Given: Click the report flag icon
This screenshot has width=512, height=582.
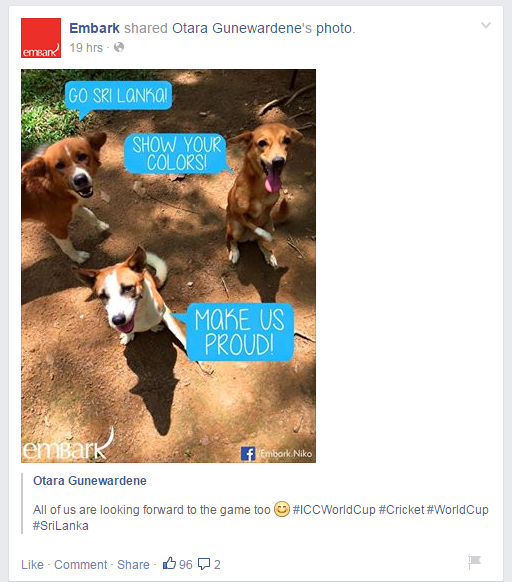Looking at the screenshot, I should (x=474, y=562).
